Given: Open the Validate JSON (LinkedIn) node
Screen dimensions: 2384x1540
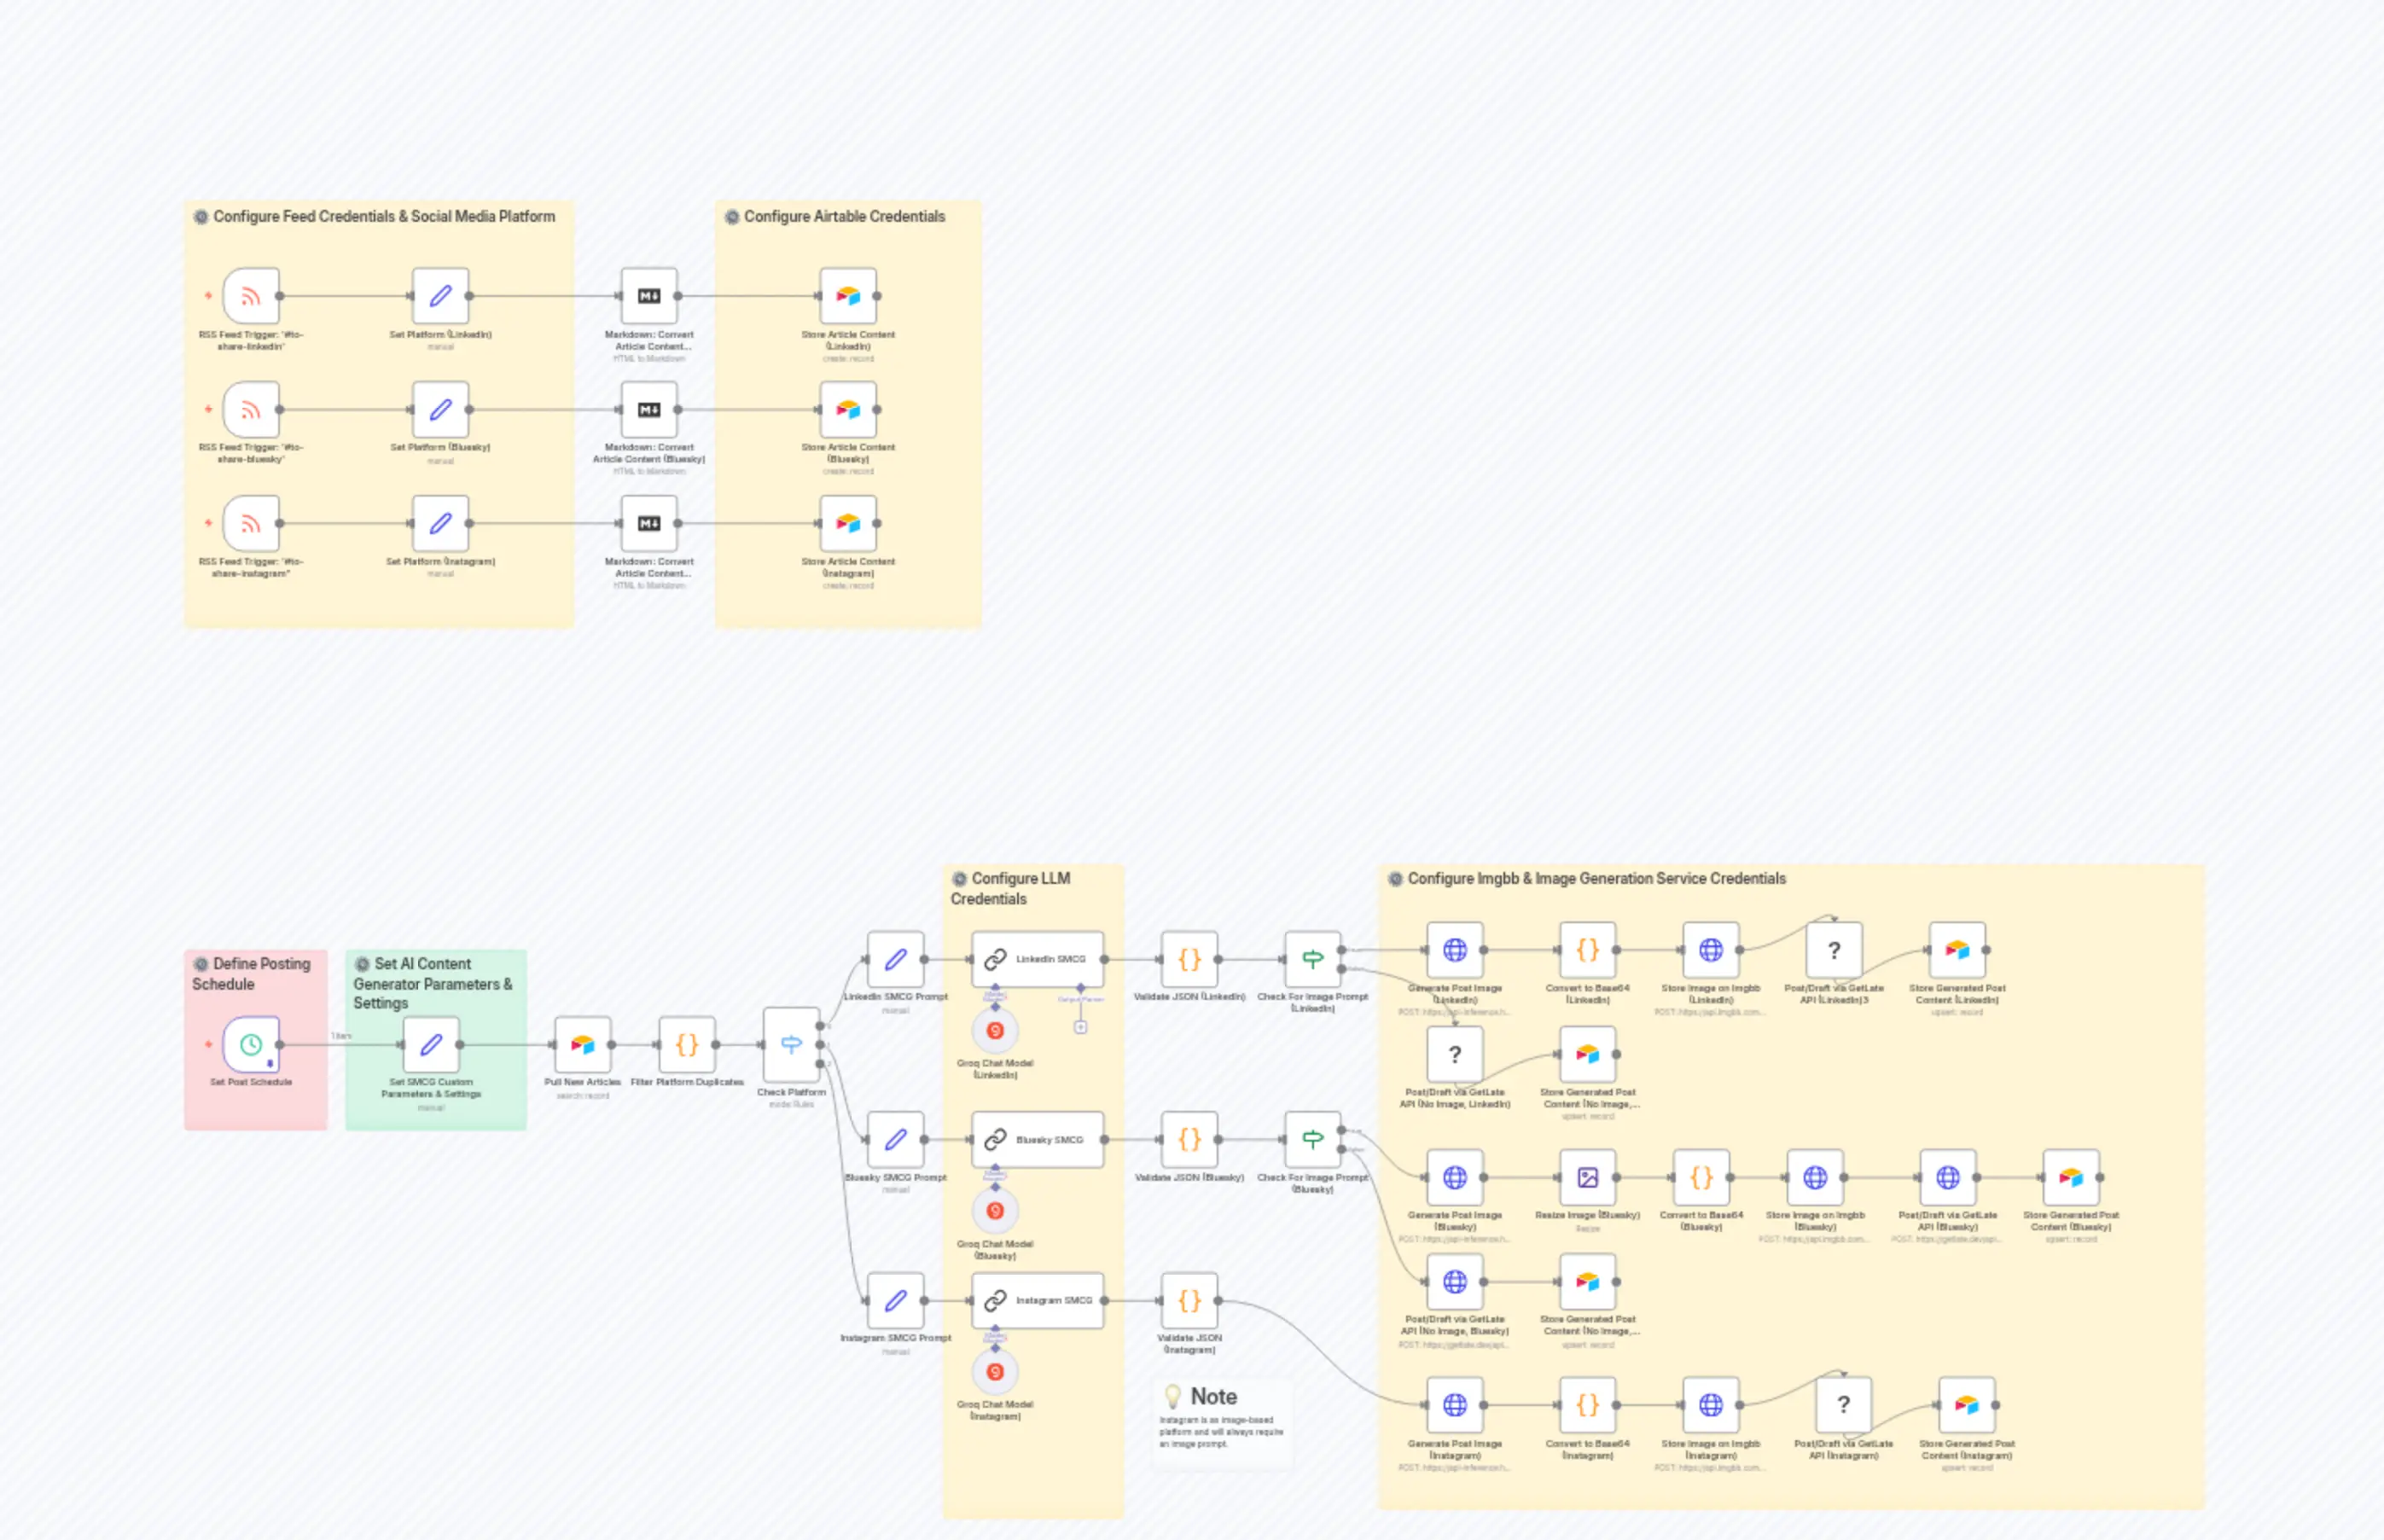Looking at the screenshot, I should coord(1188,957).
